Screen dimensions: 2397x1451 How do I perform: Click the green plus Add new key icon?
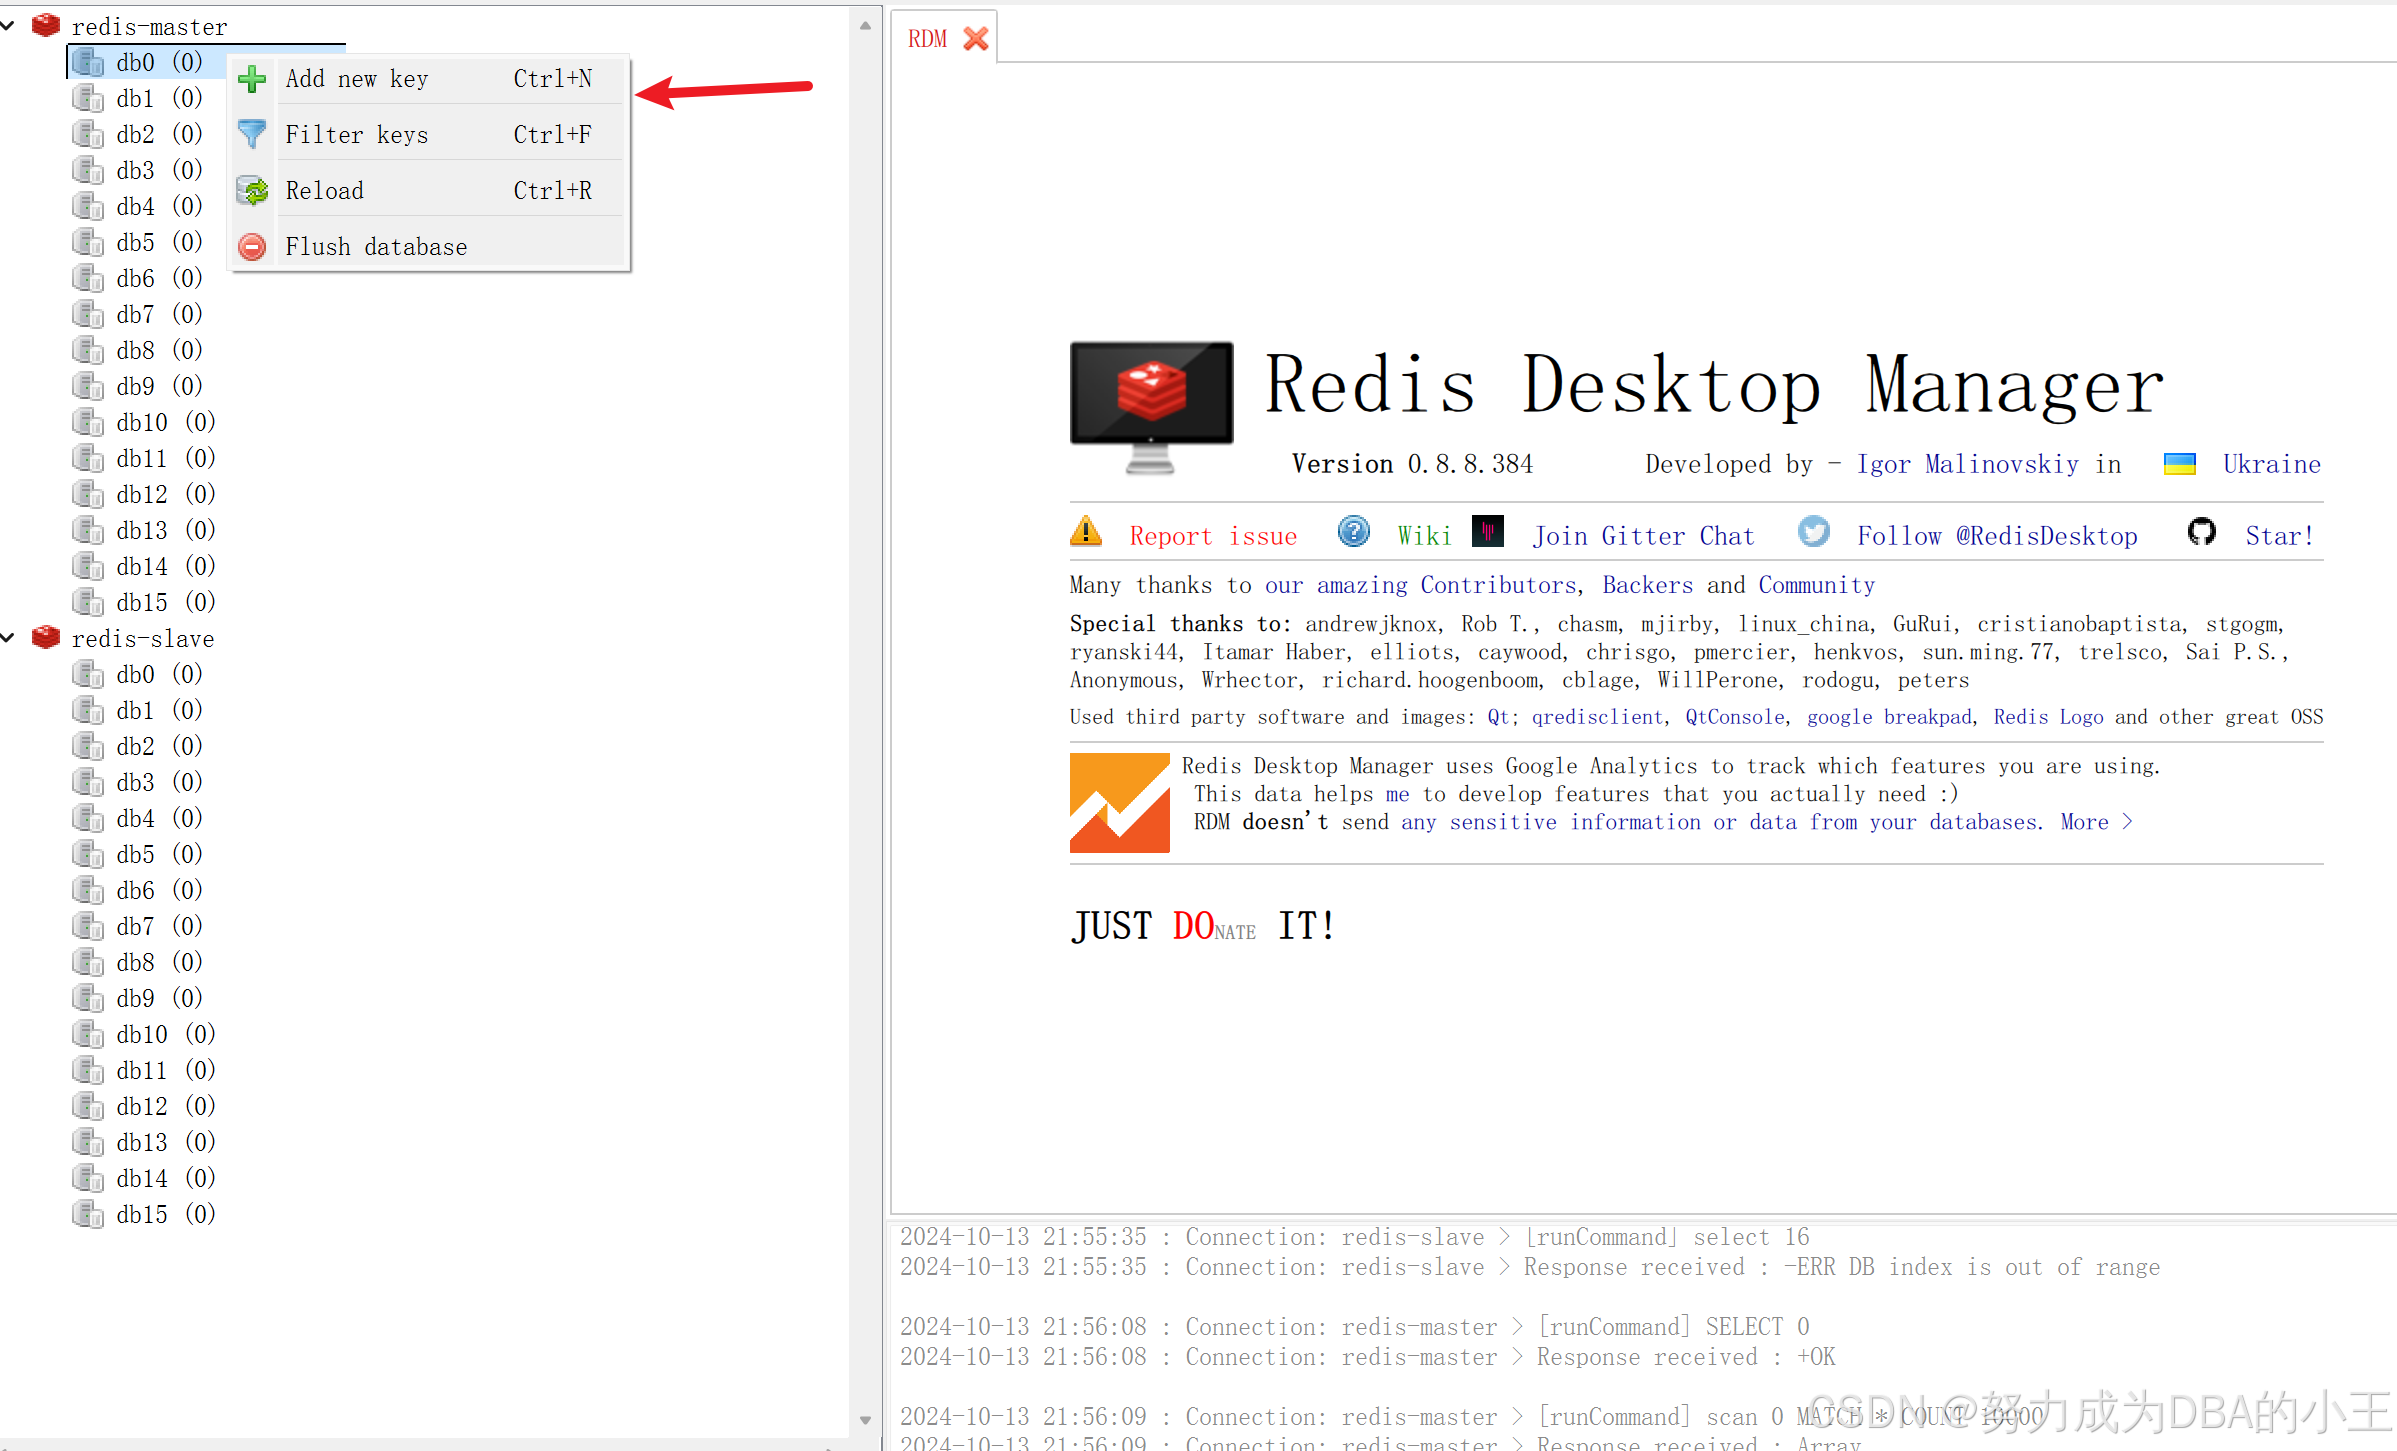pyautogui.click(x=253, y=79)
